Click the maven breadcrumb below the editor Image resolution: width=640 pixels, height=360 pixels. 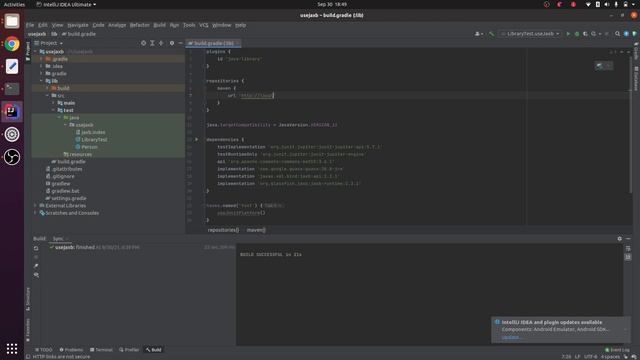click(256, 230)
